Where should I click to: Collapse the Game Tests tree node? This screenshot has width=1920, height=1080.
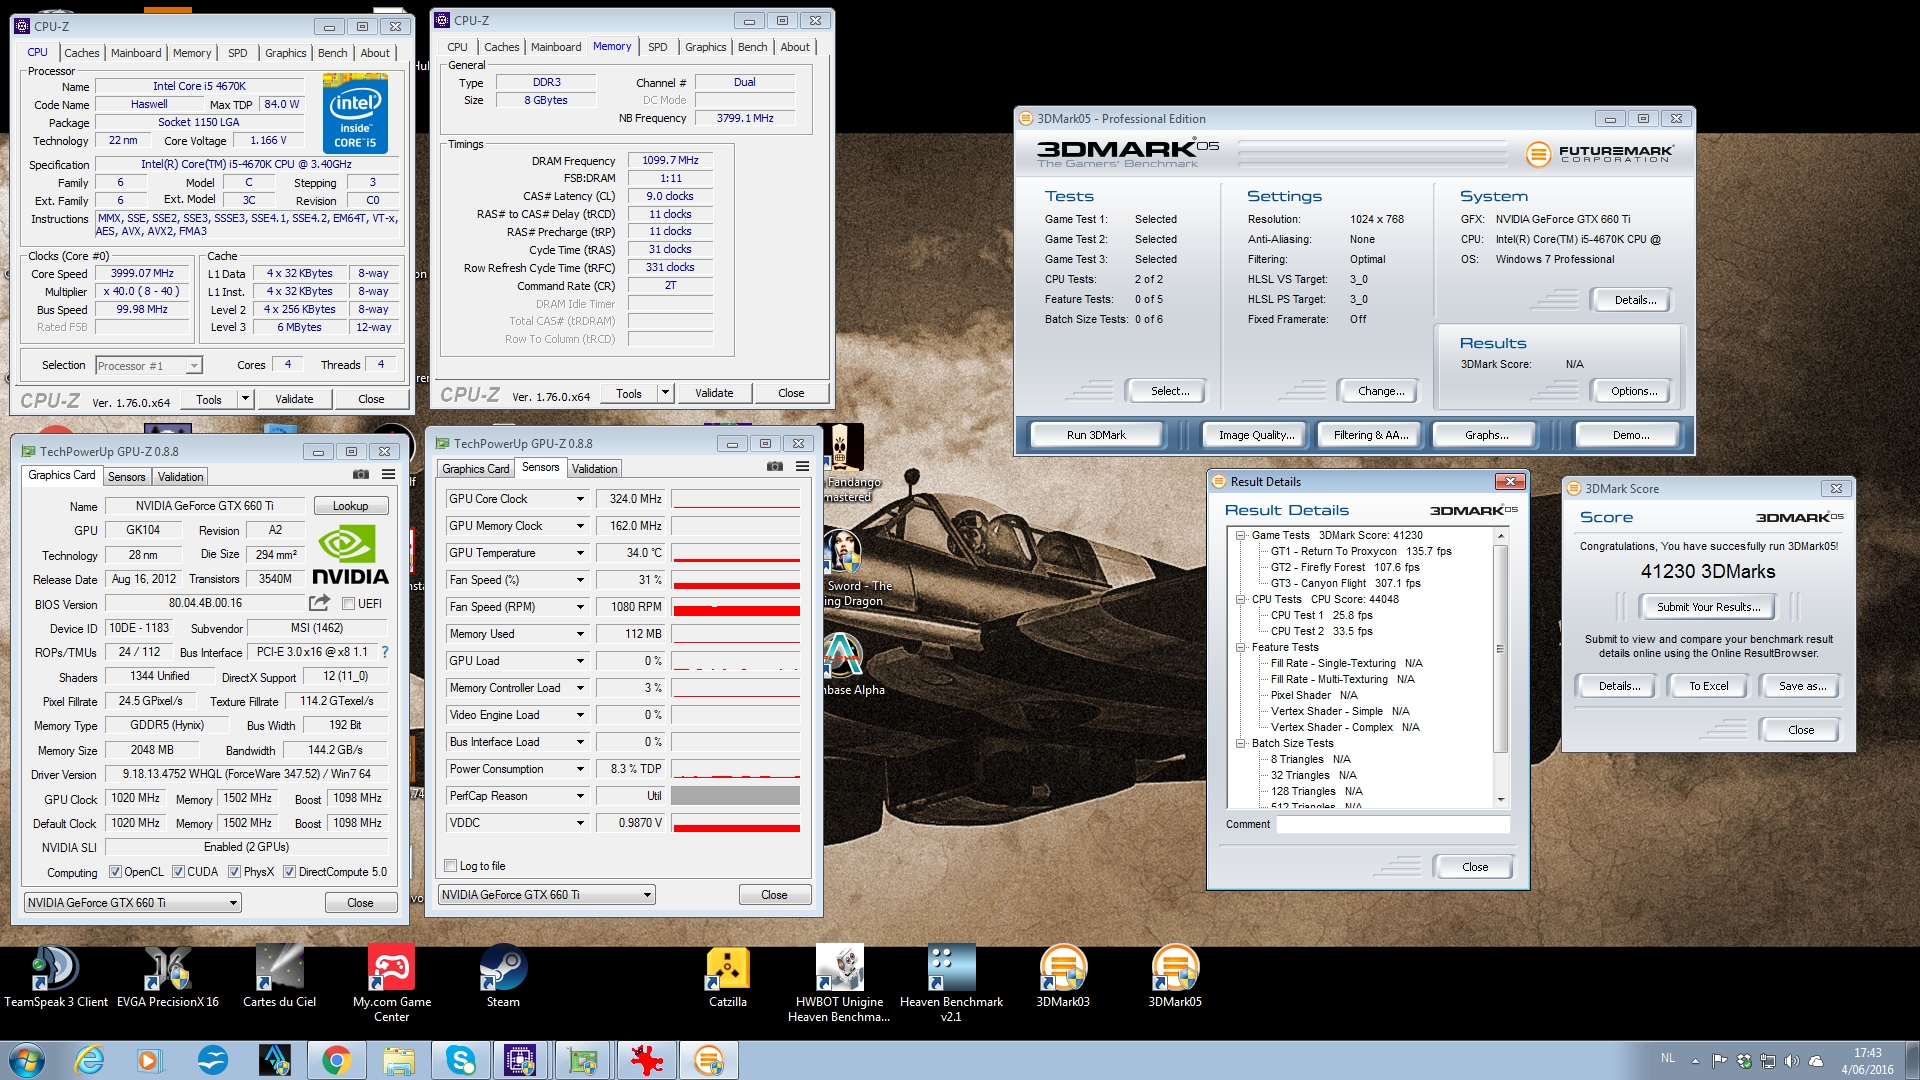(1240, 535)
